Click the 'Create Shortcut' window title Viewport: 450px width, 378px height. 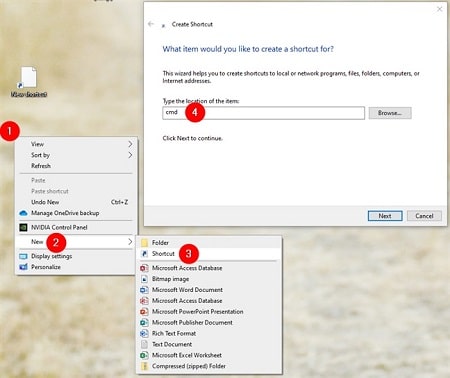pos(192,24)
